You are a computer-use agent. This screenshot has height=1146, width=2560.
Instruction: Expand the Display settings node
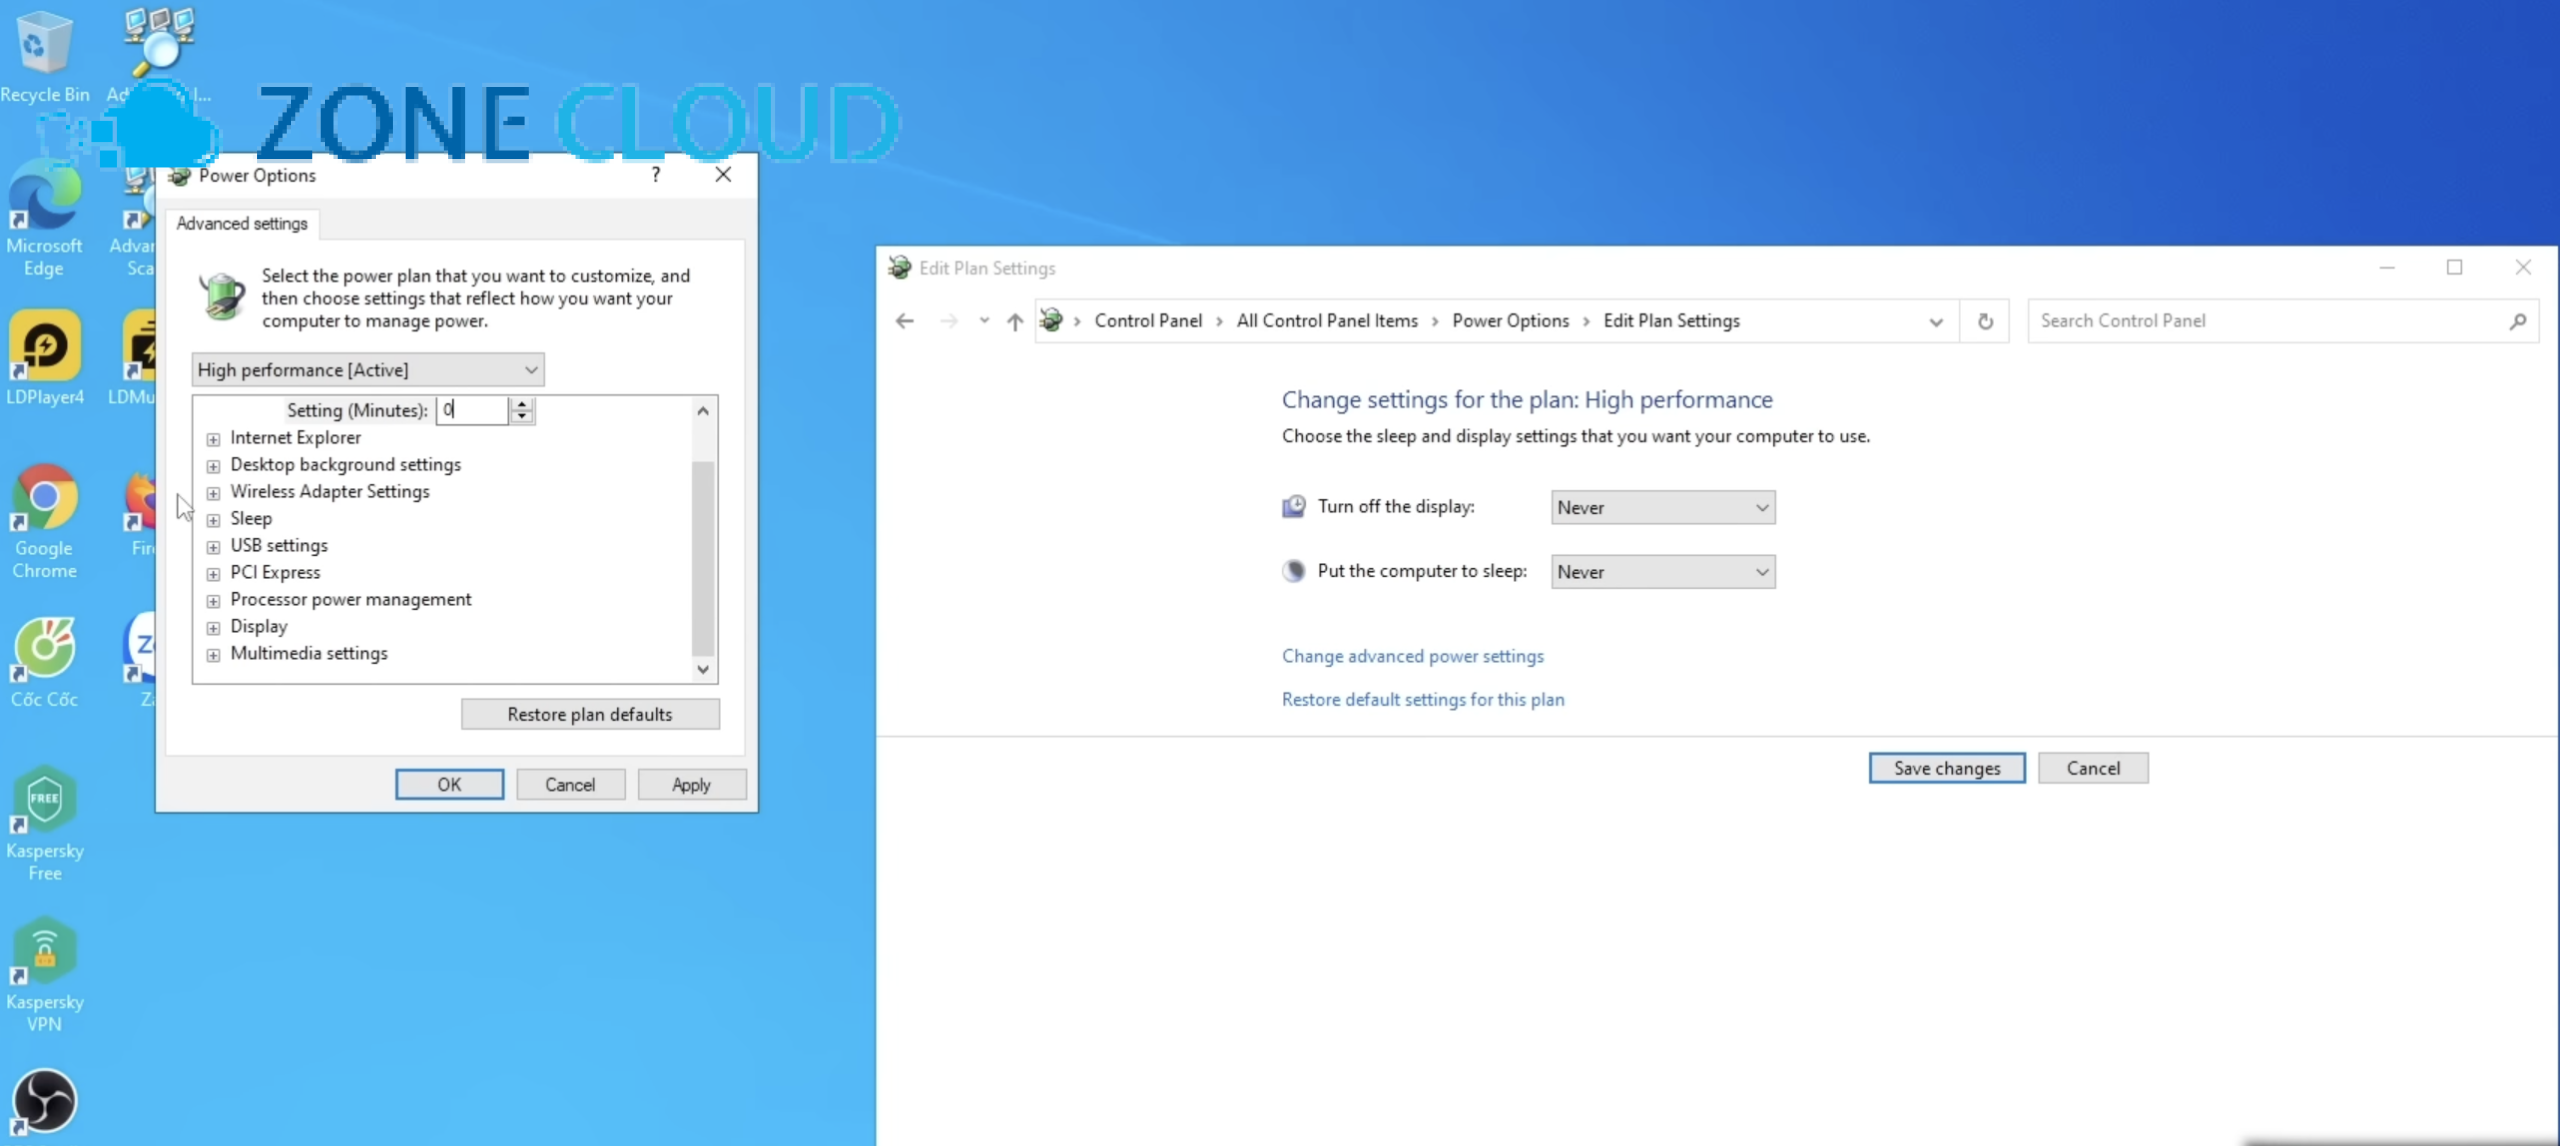pyautogui.click(x=213, y=628)
